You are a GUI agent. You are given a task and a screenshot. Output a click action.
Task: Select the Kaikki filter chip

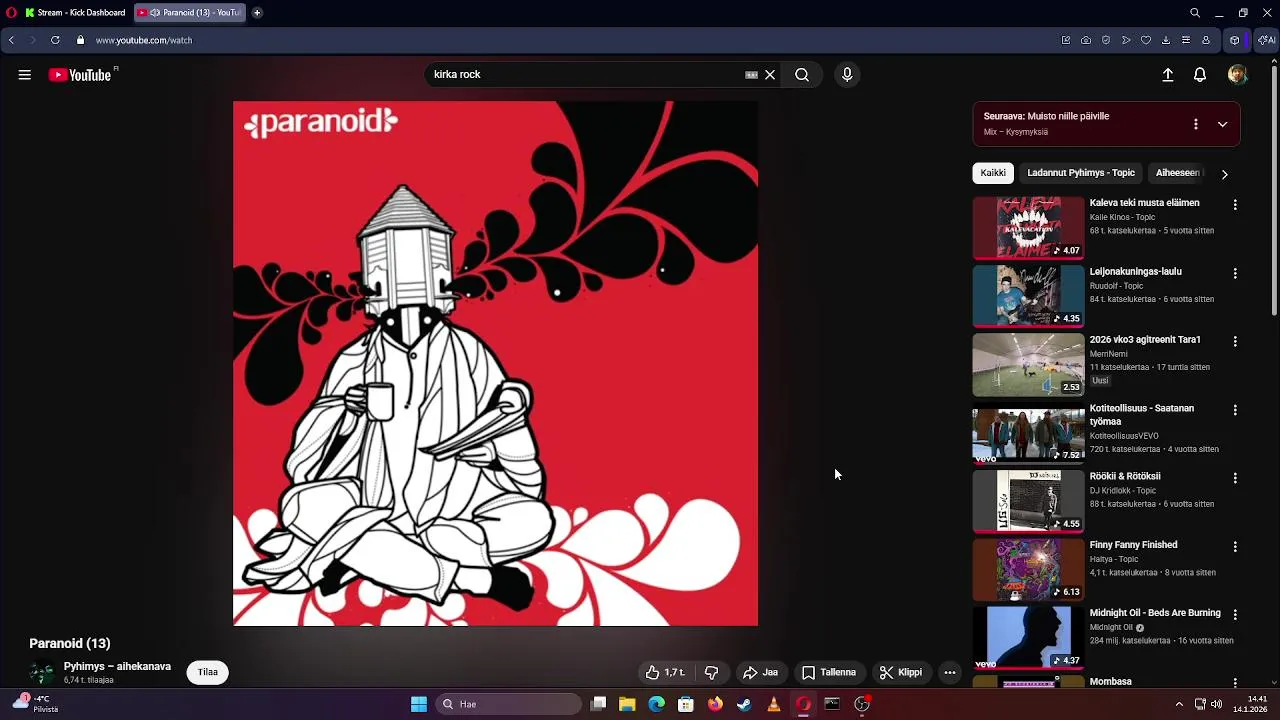click(x=993, y=173)
